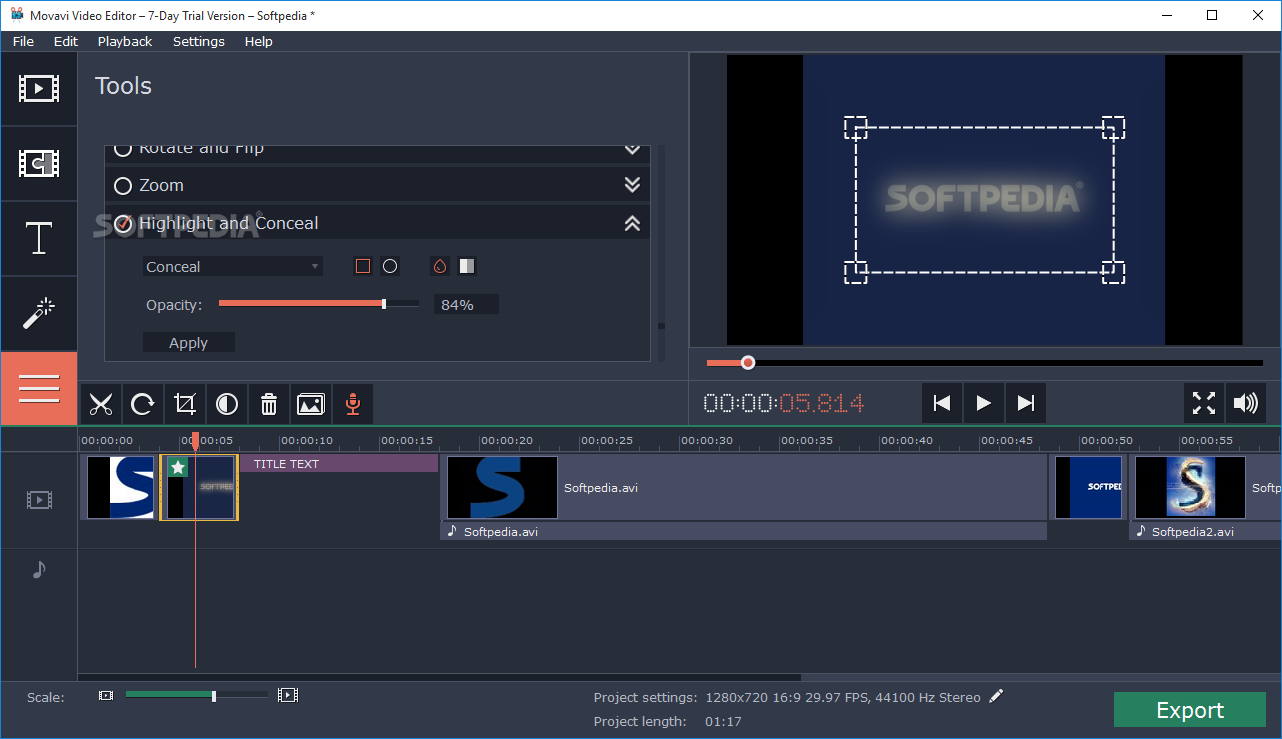Enter fullscreen preview mode
Screen dimensions: 1282x739
1204,403
